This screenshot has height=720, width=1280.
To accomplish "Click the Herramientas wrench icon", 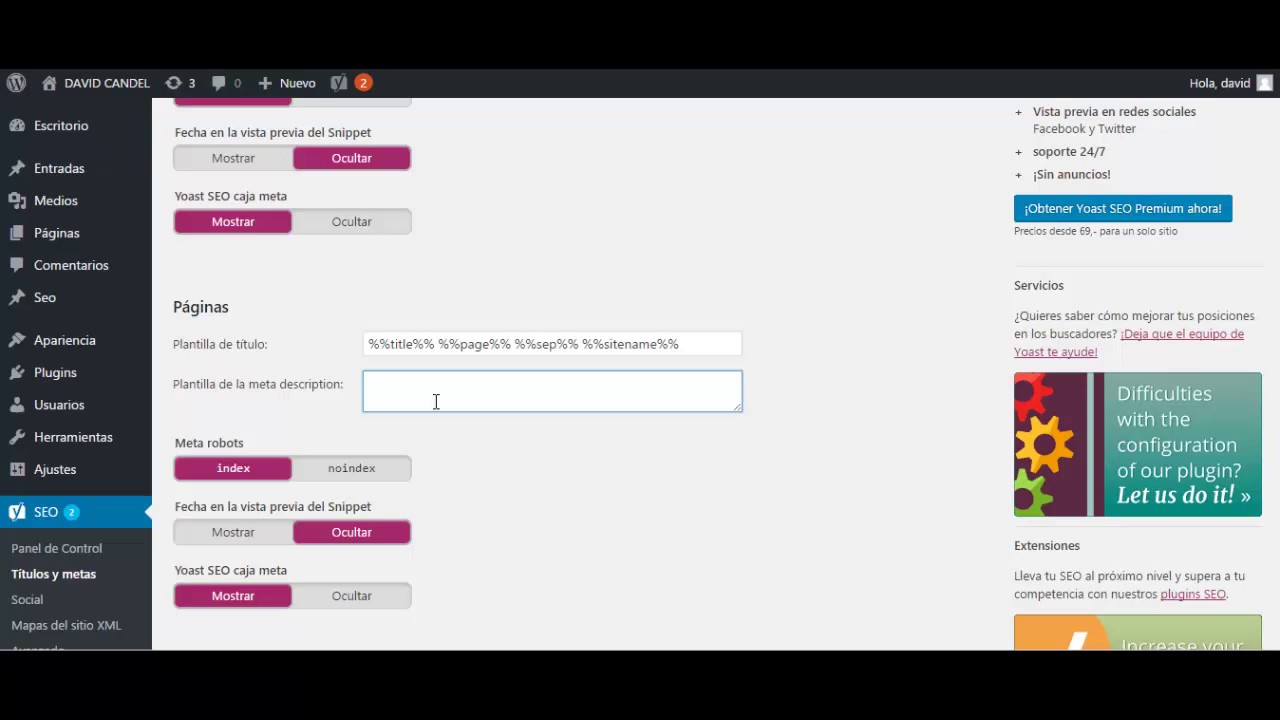I will (17, 437).
